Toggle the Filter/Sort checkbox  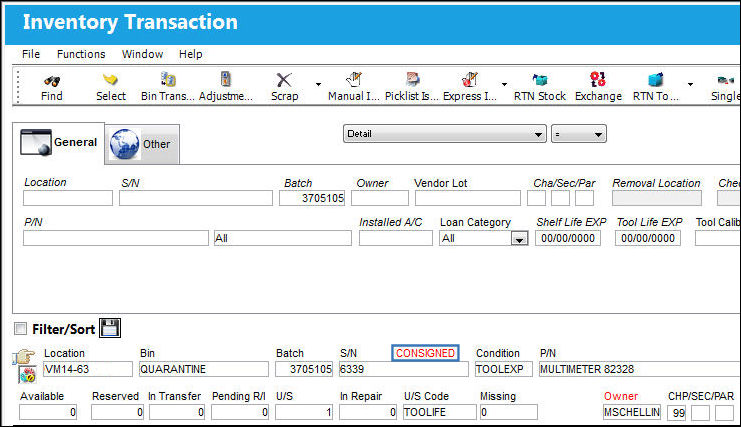(x=20, y=328)
